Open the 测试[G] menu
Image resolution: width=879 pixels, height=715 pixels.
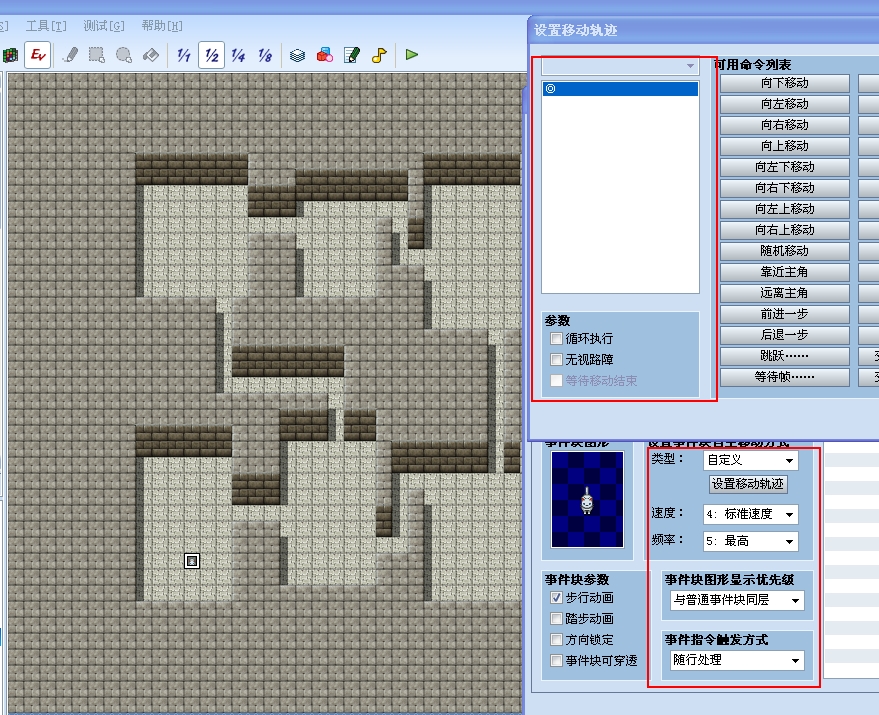point(104,26)
